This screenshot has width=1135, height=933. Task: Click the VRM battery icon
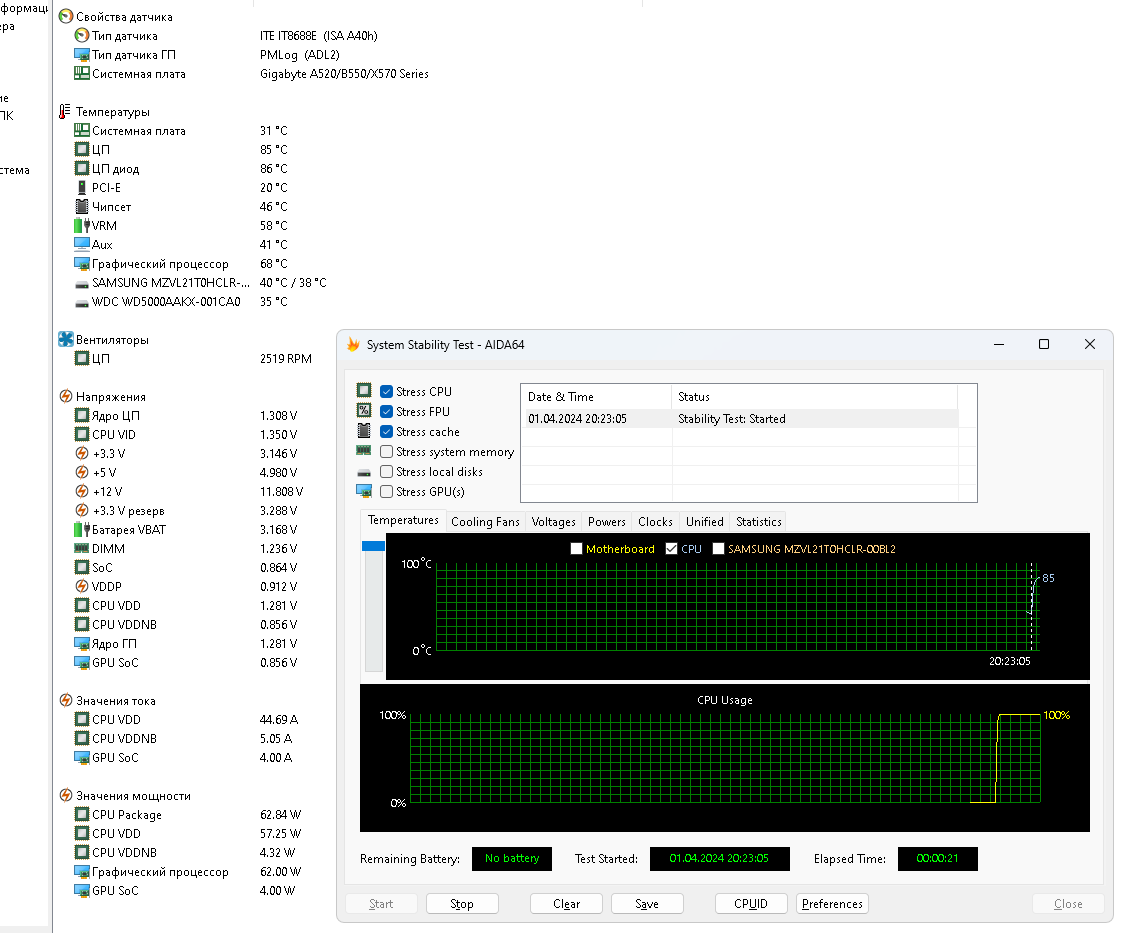(82, 225)
